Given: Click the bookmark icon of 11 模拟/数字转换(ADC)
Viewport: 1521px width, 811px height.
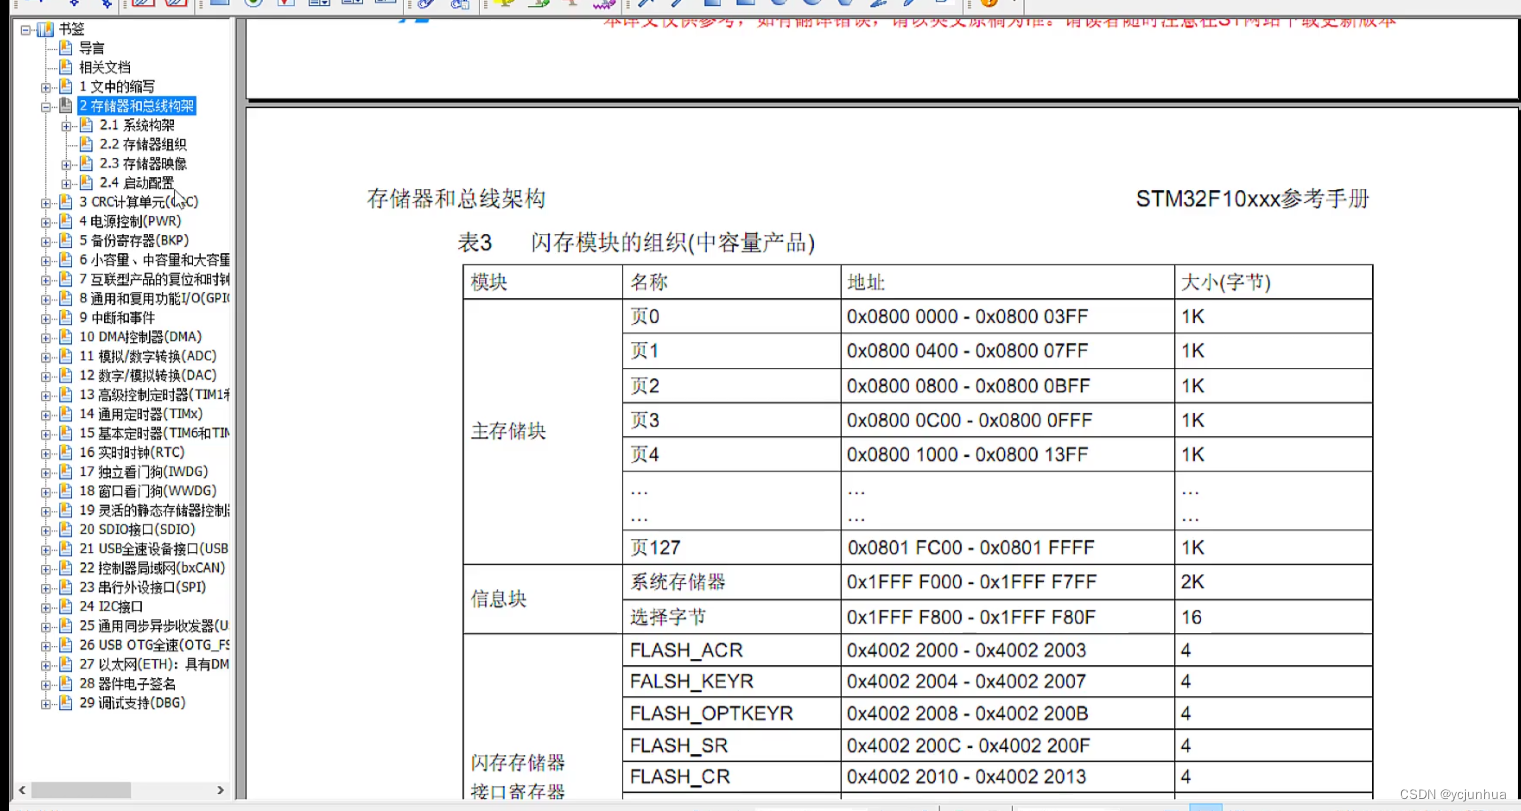Looking at the screenshot, I should click(x=66, y=356).
